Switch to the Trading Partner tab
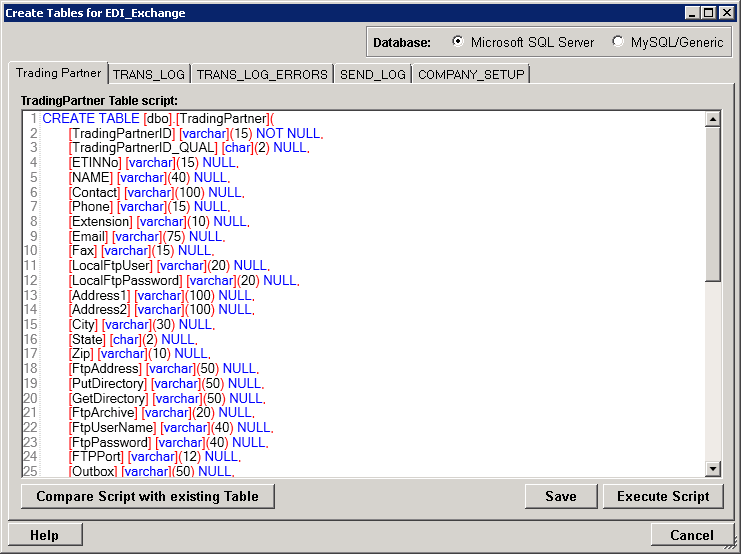The image size is (741, 554). pyautogui.click(x=59, y=73)
